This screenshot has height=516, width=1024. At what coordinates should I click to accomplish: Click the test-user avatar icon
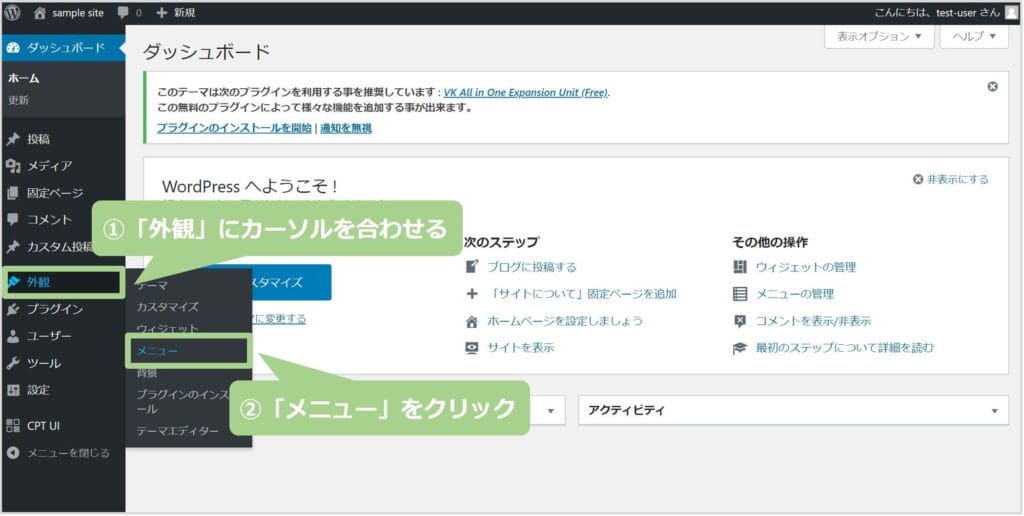pos(1012,12)
